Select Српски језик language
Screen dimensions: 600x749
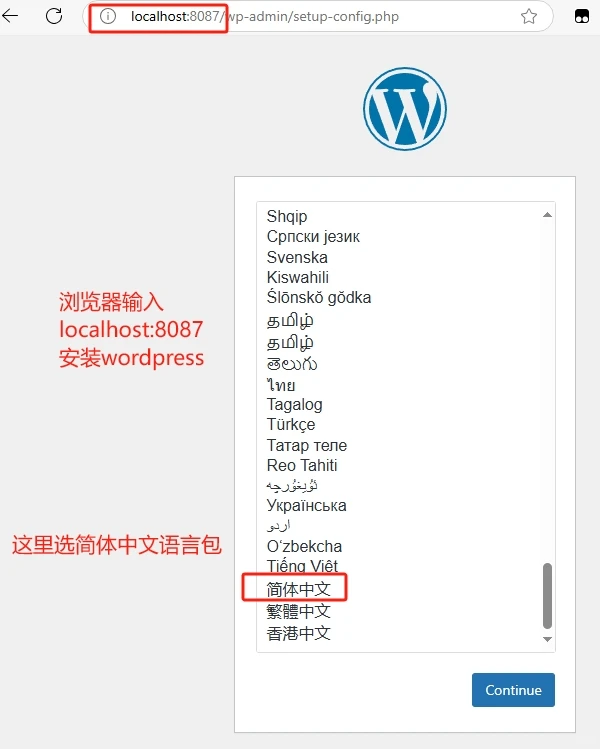point(313,236)
